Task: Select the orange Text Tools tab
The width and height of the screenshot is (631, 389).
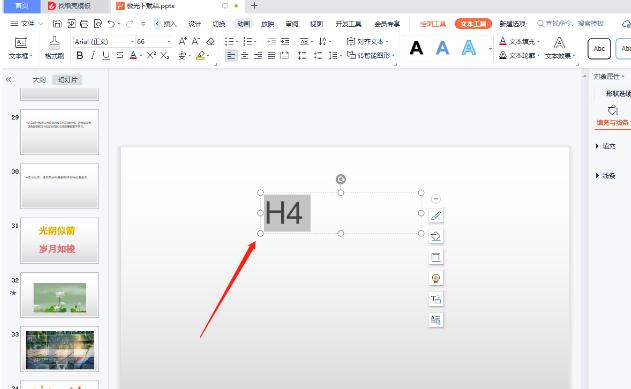Action: click(x=473, y=24)
